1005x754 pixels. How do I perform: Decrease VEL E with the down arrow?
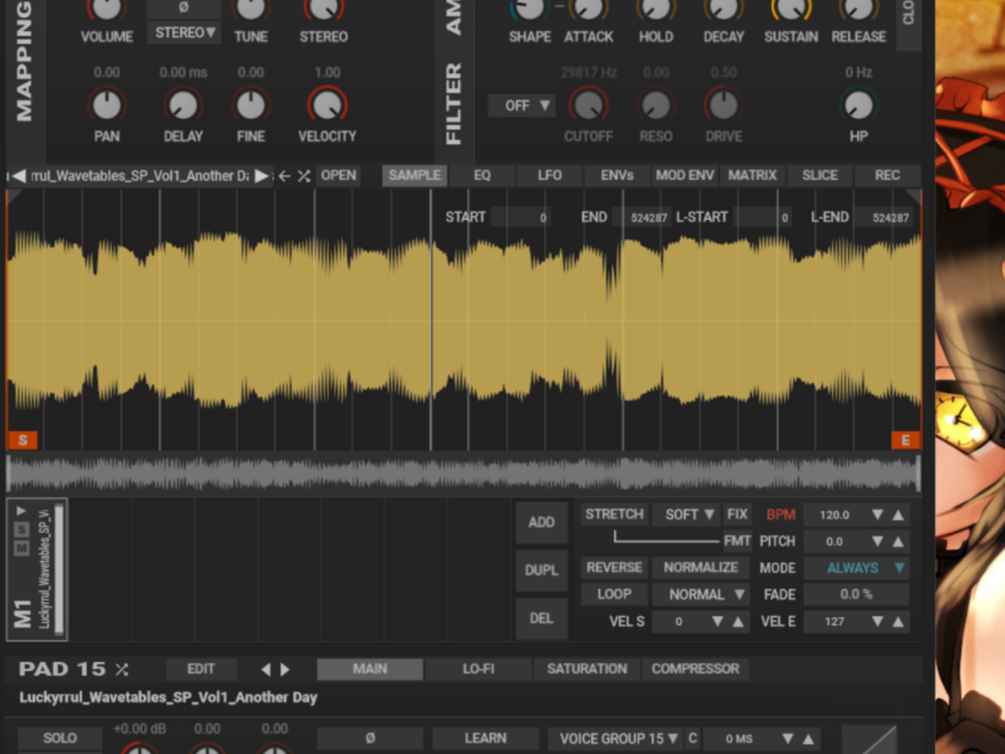point(877,621)
